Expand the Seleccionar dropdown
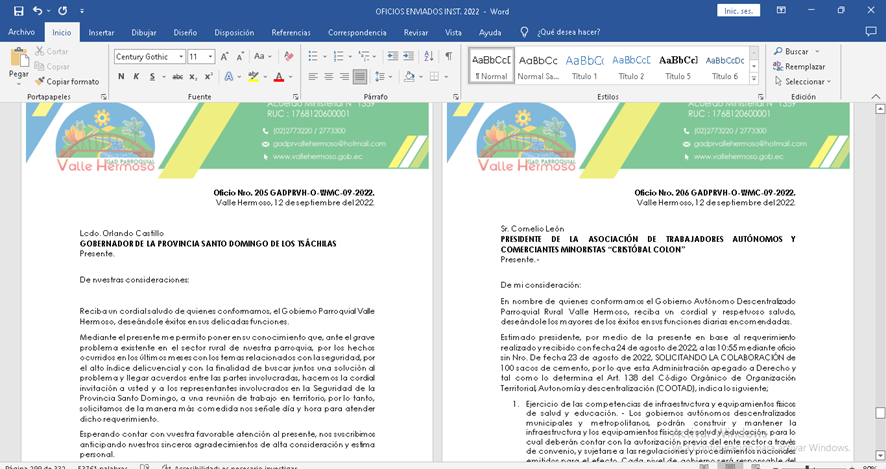Image resolution: width=886 pixels, height=469 pixels. click(803, 81)
